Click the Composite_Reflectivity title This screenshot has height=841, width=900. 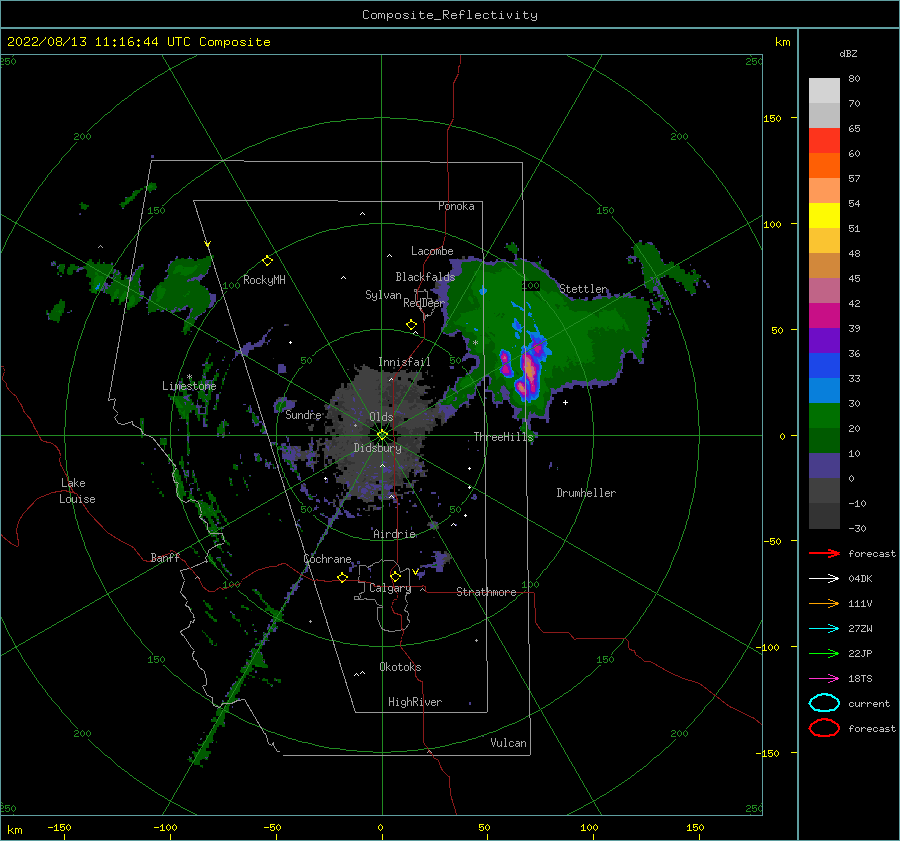click(x=450, y=15)
